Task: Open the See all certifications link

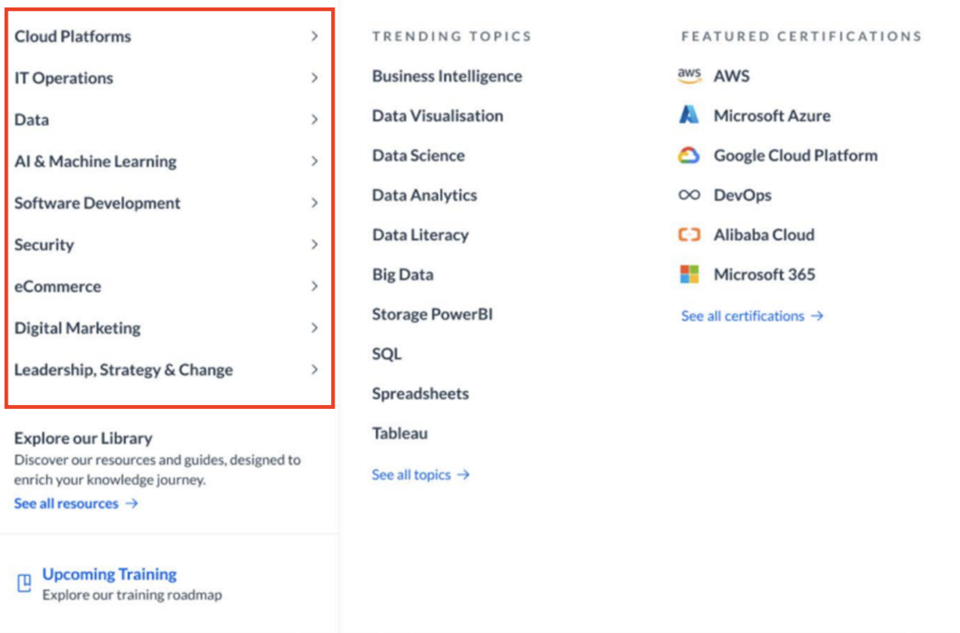Action: tap(752, 316)
